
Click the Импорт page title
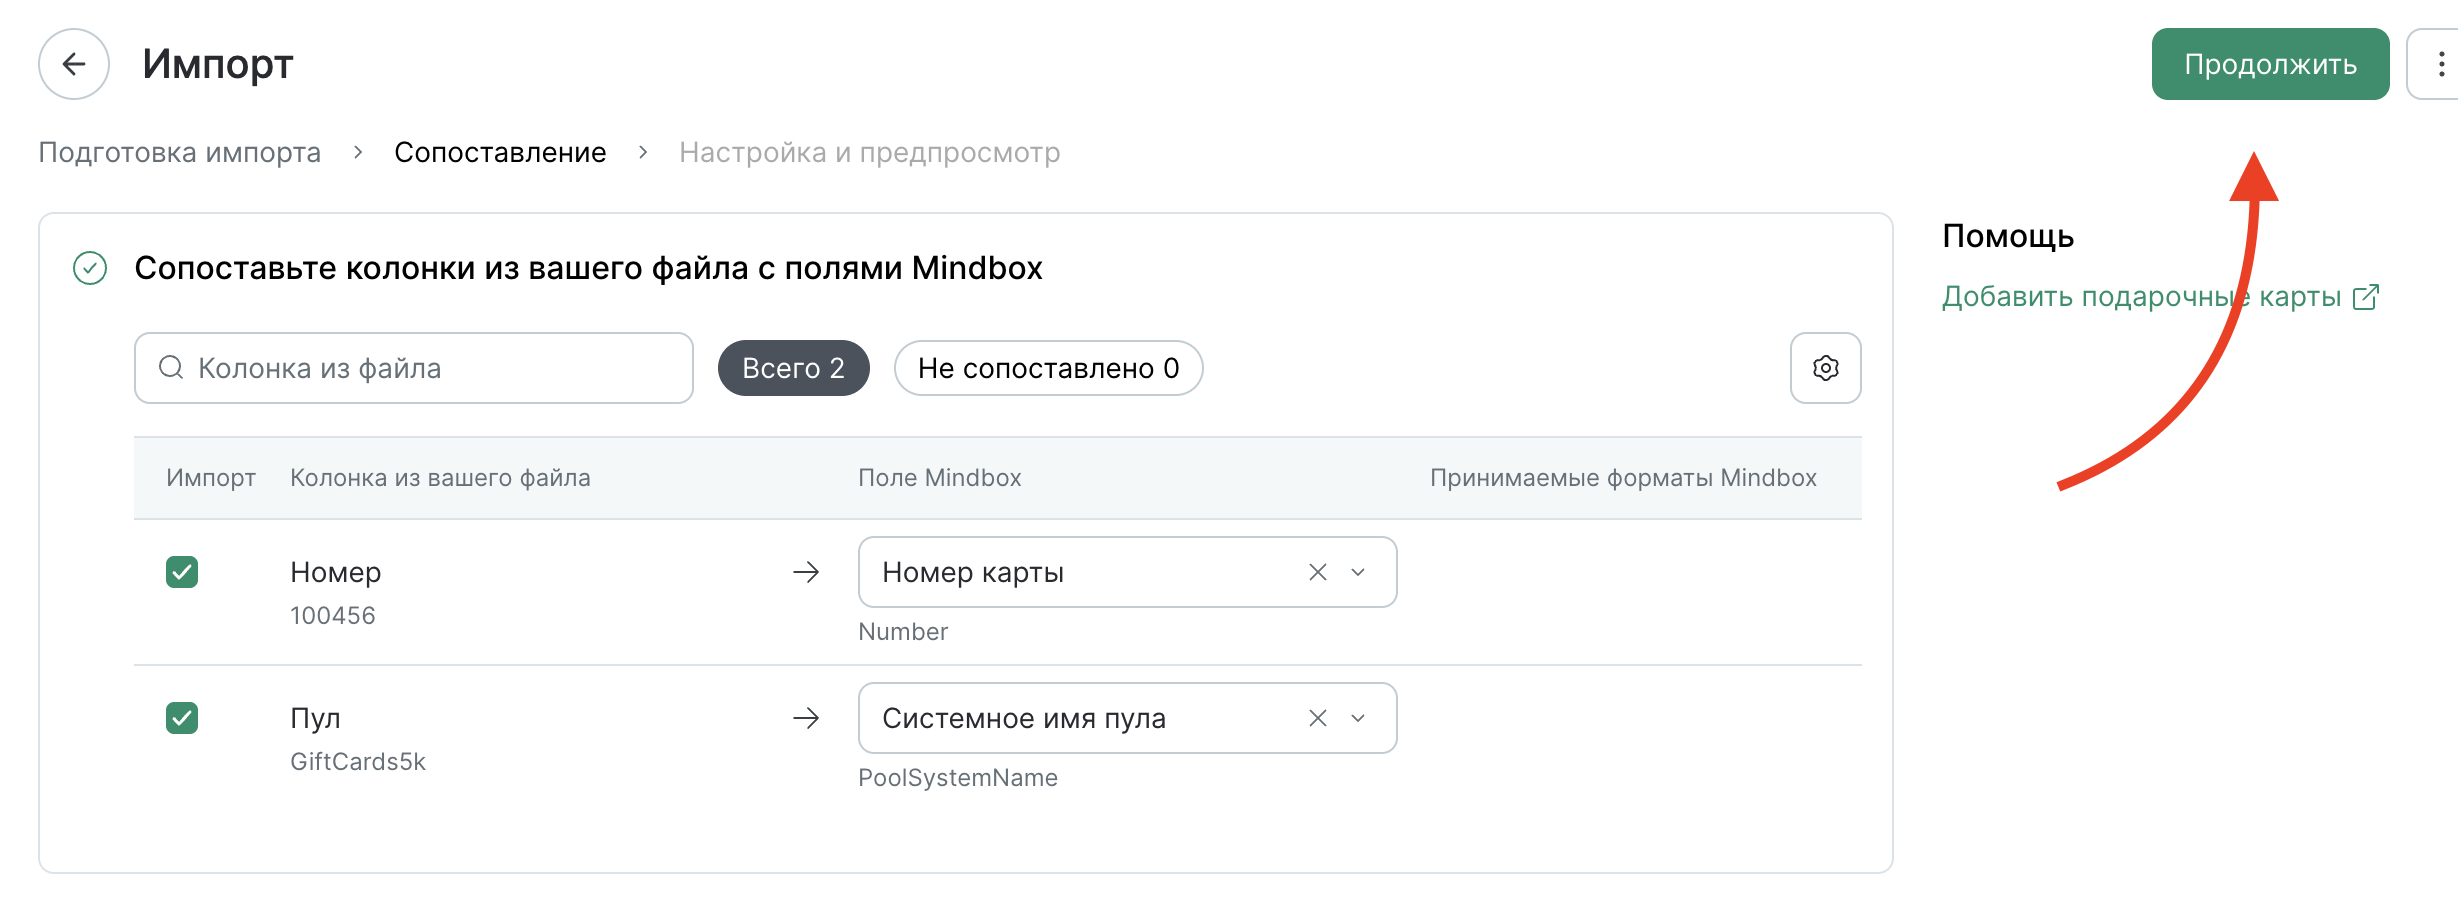click(x=218, y=64)
